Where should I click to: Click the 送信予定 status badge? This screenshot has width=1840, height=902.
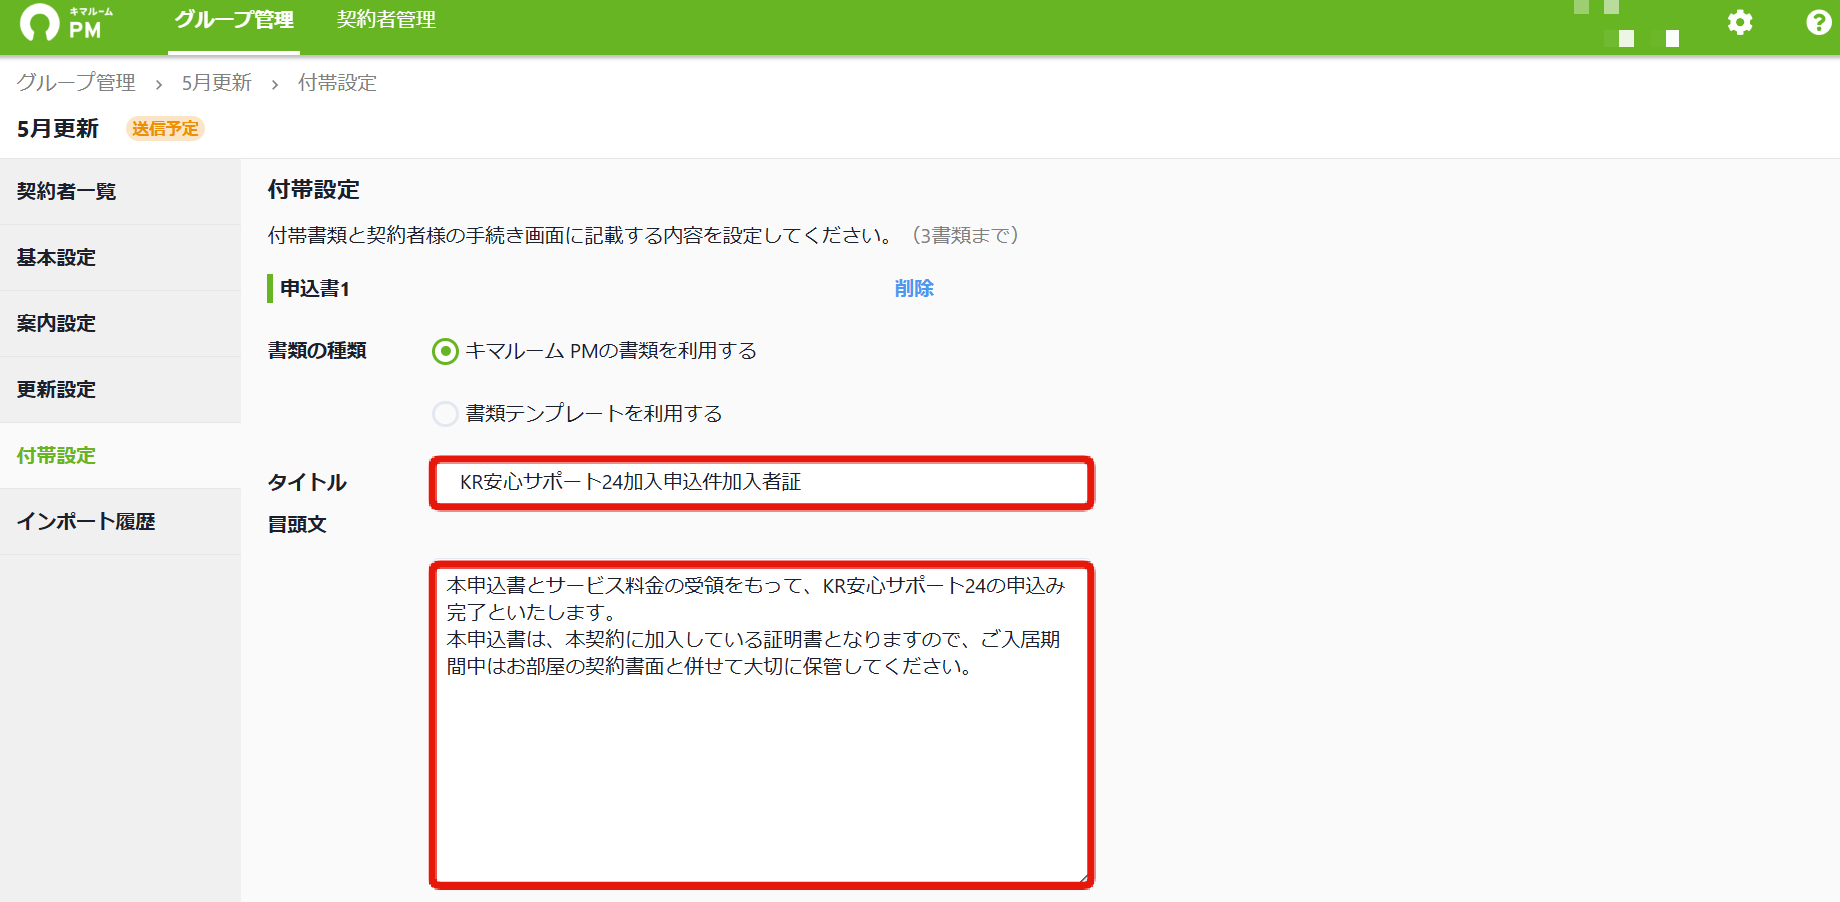click(165, 129)
